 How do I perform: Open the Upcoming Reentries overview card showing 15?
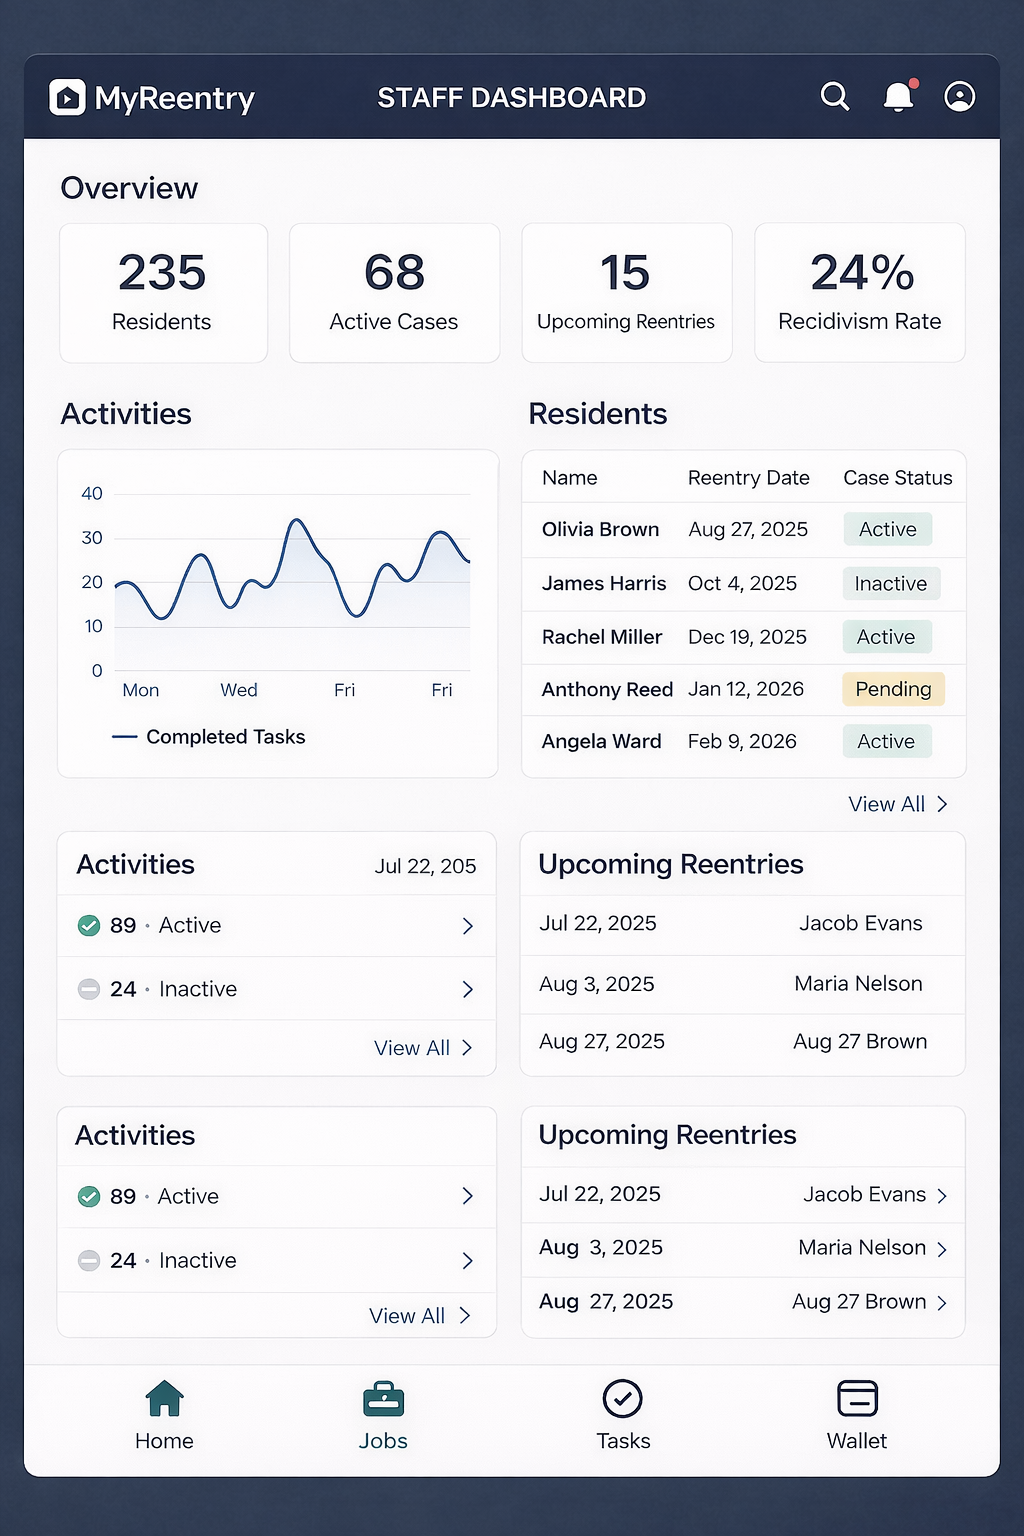tap(626, 293)
